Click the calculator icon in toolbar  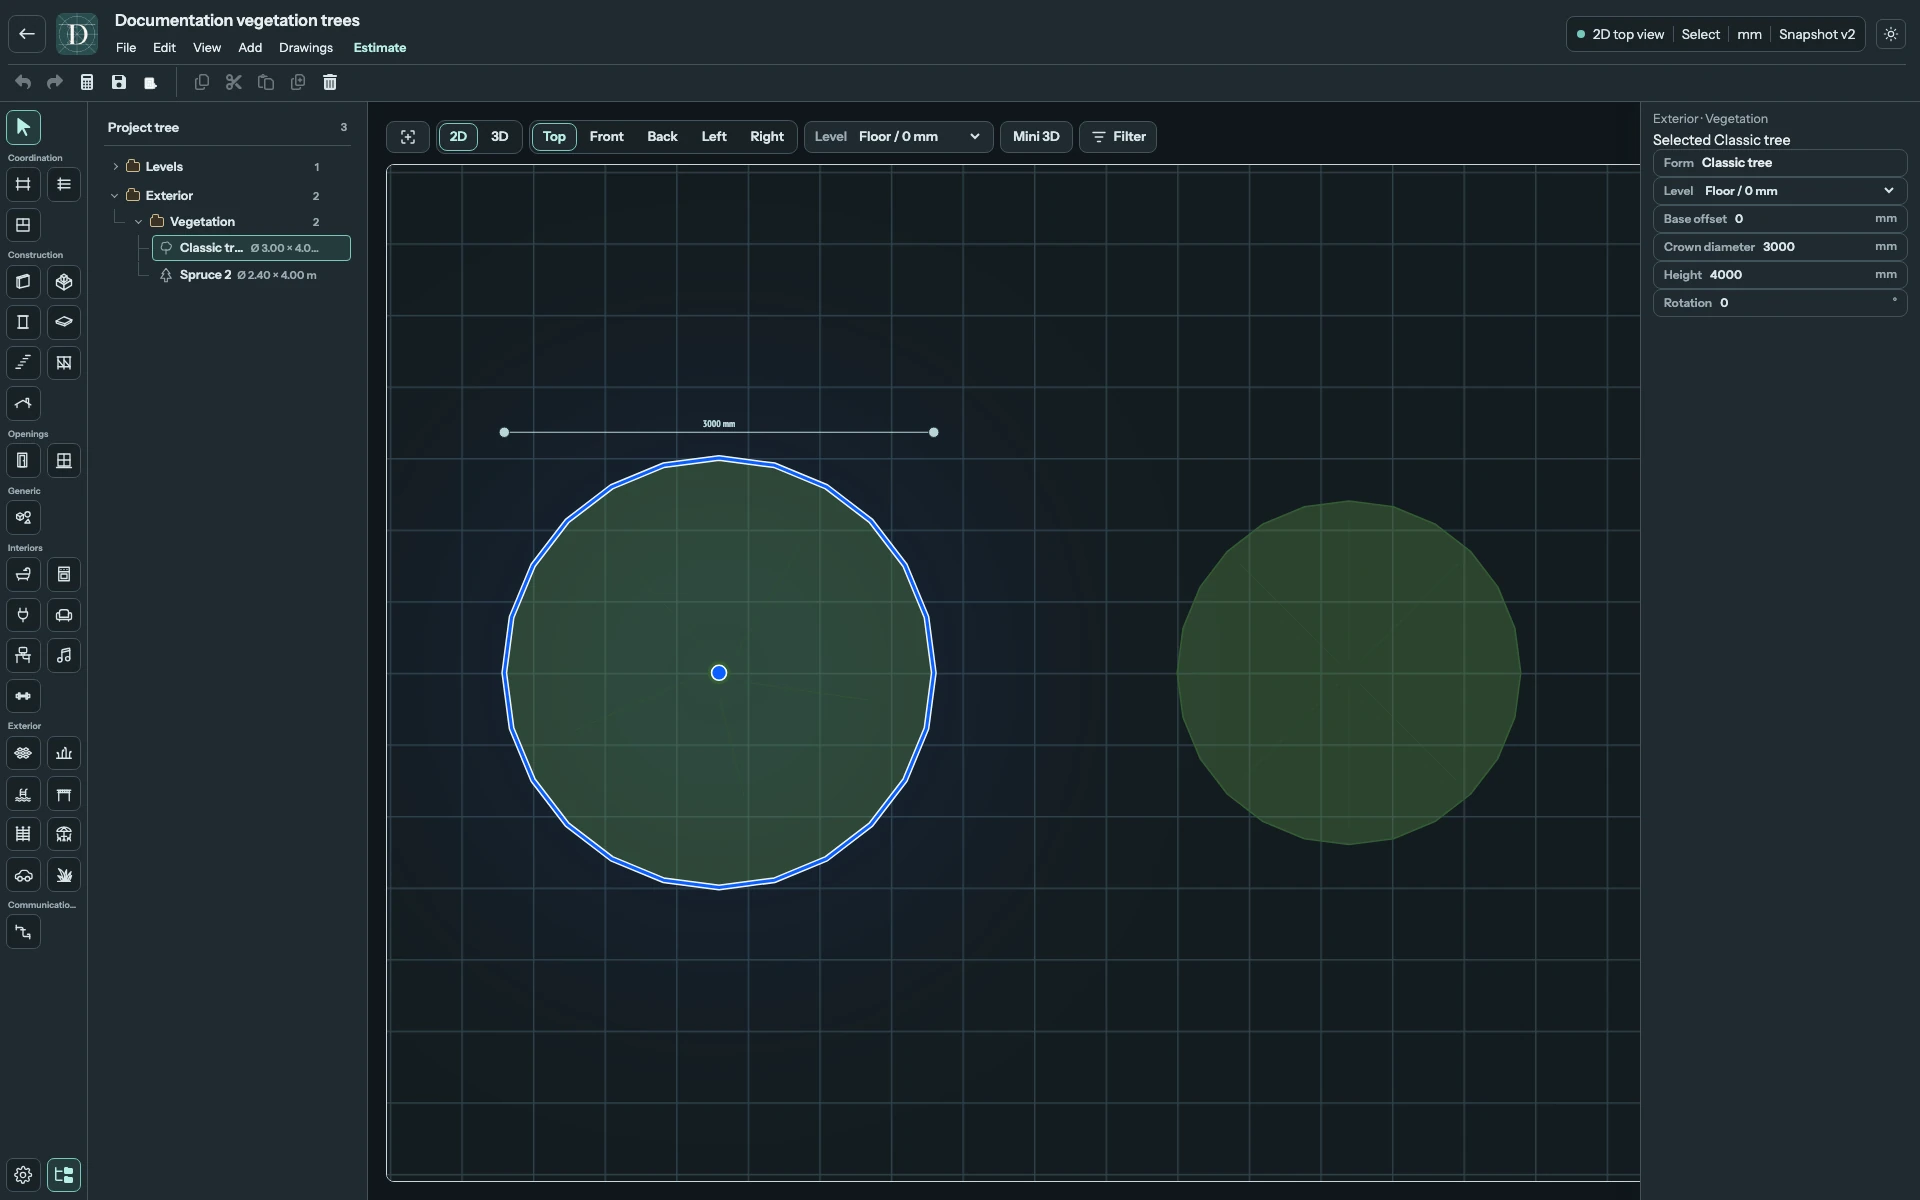tap(87, 82)
